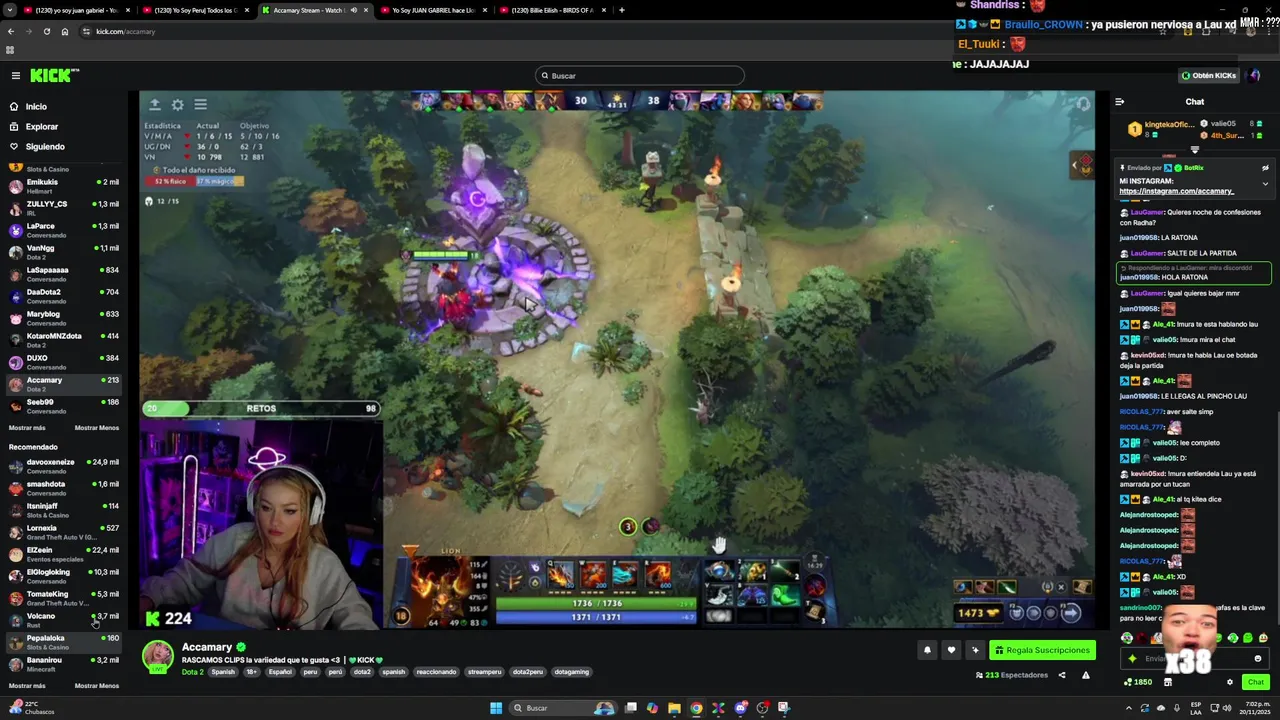This screenshot has width=1280, height=720.
Task: Open File Explorer from taskbar
Action: [x=674, y=708]
